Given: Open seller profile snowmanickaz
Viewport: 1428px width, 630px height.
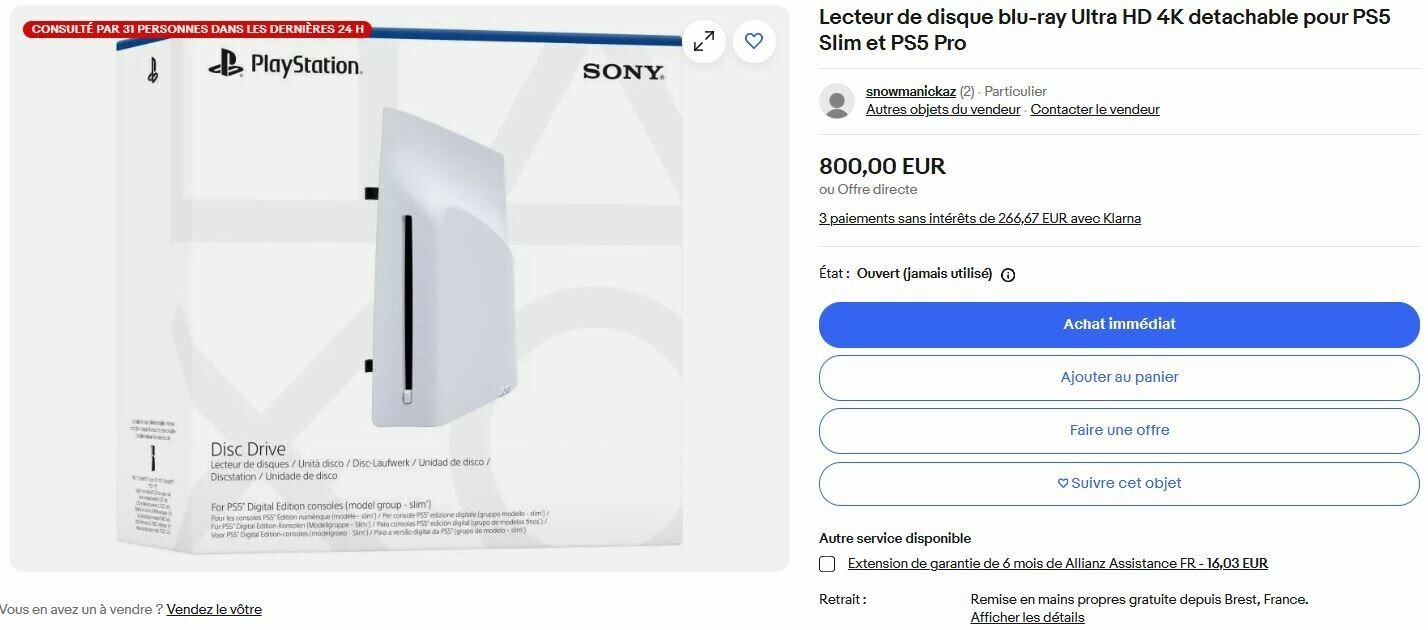Looking at the screenshot, I should click(x=911, y=91).
